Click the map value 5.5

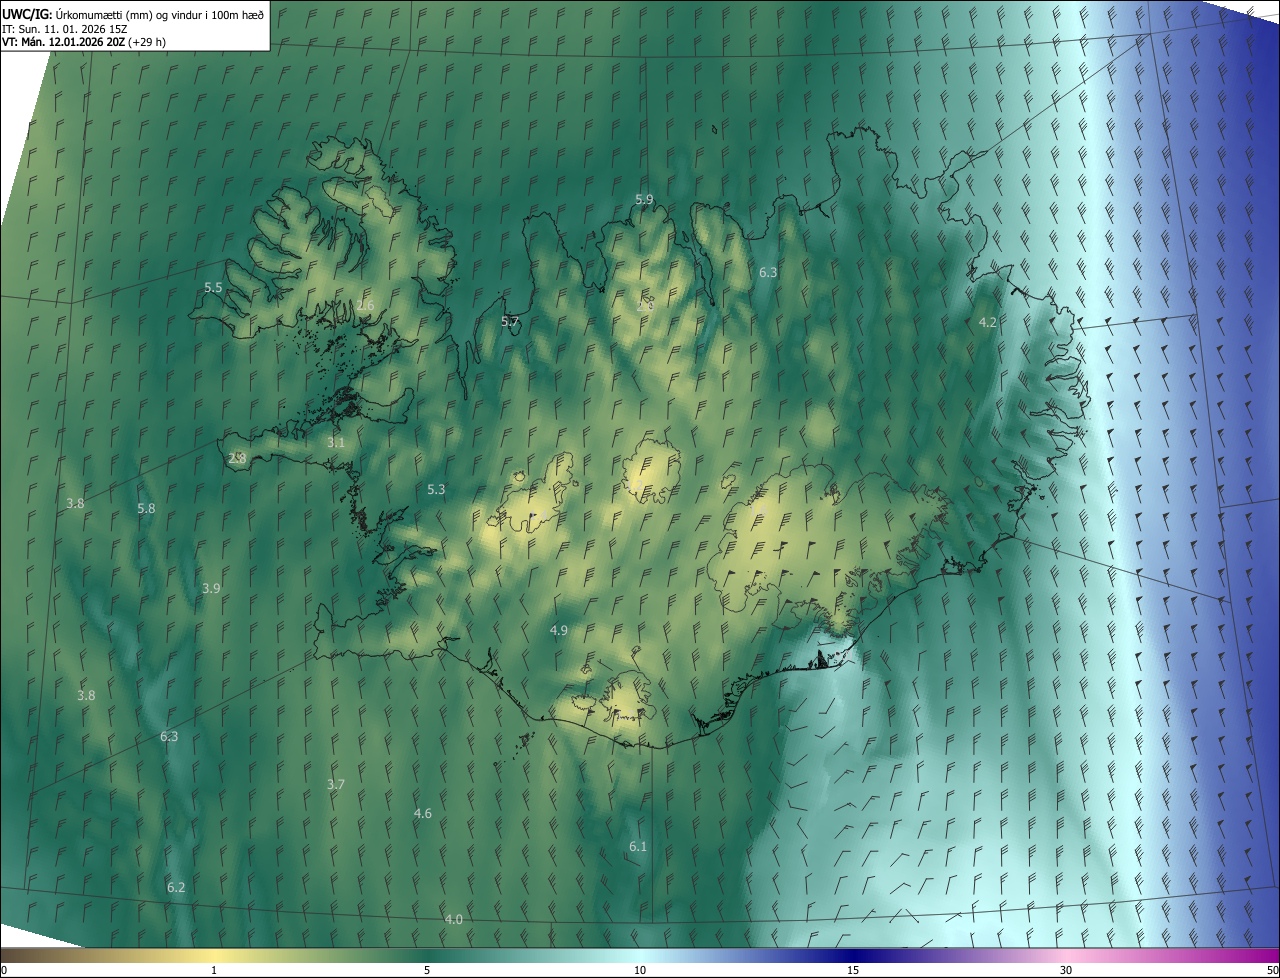click(x=213, y=288)
